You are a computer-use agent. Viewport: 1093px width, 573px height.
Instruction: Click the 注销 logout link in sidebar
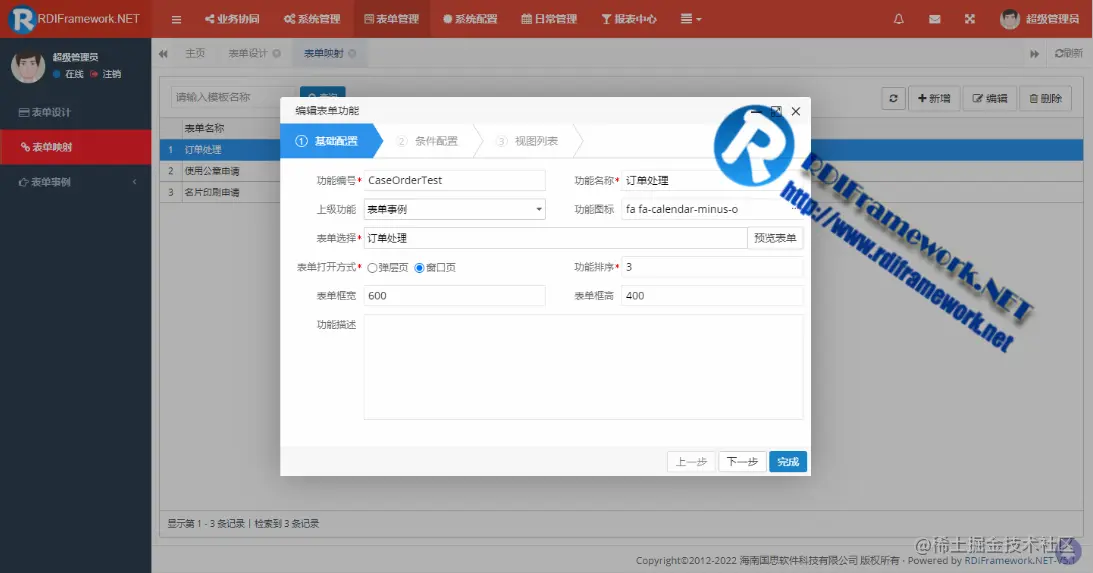[x=107, y=74]
